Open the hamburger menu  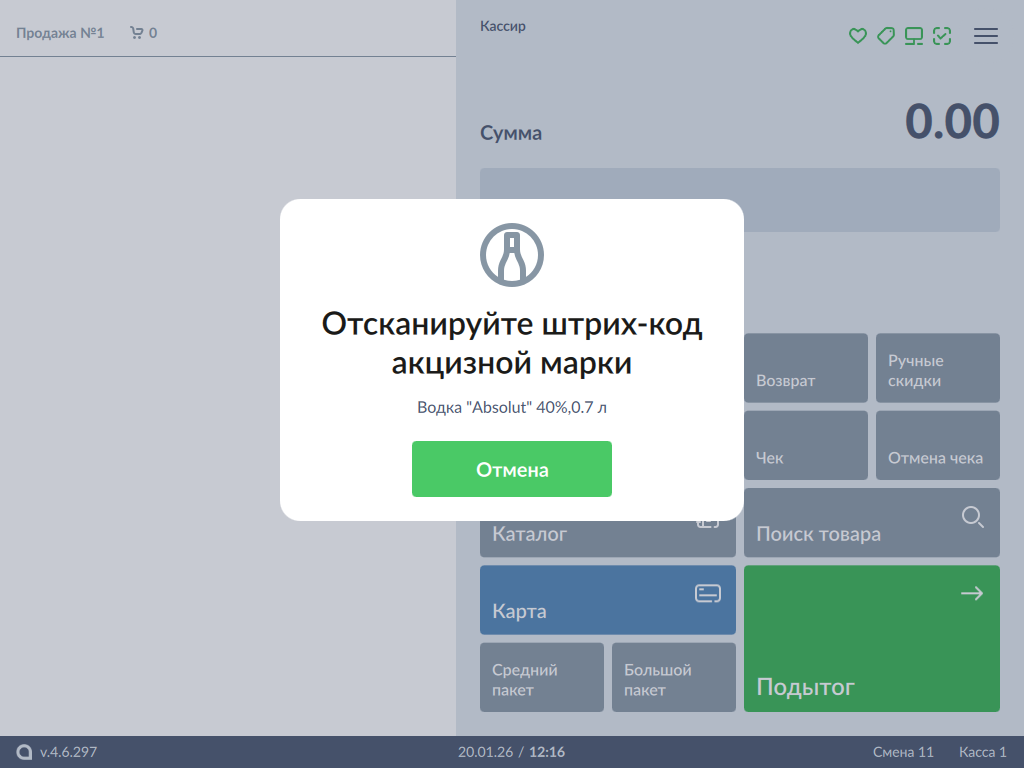985,36
